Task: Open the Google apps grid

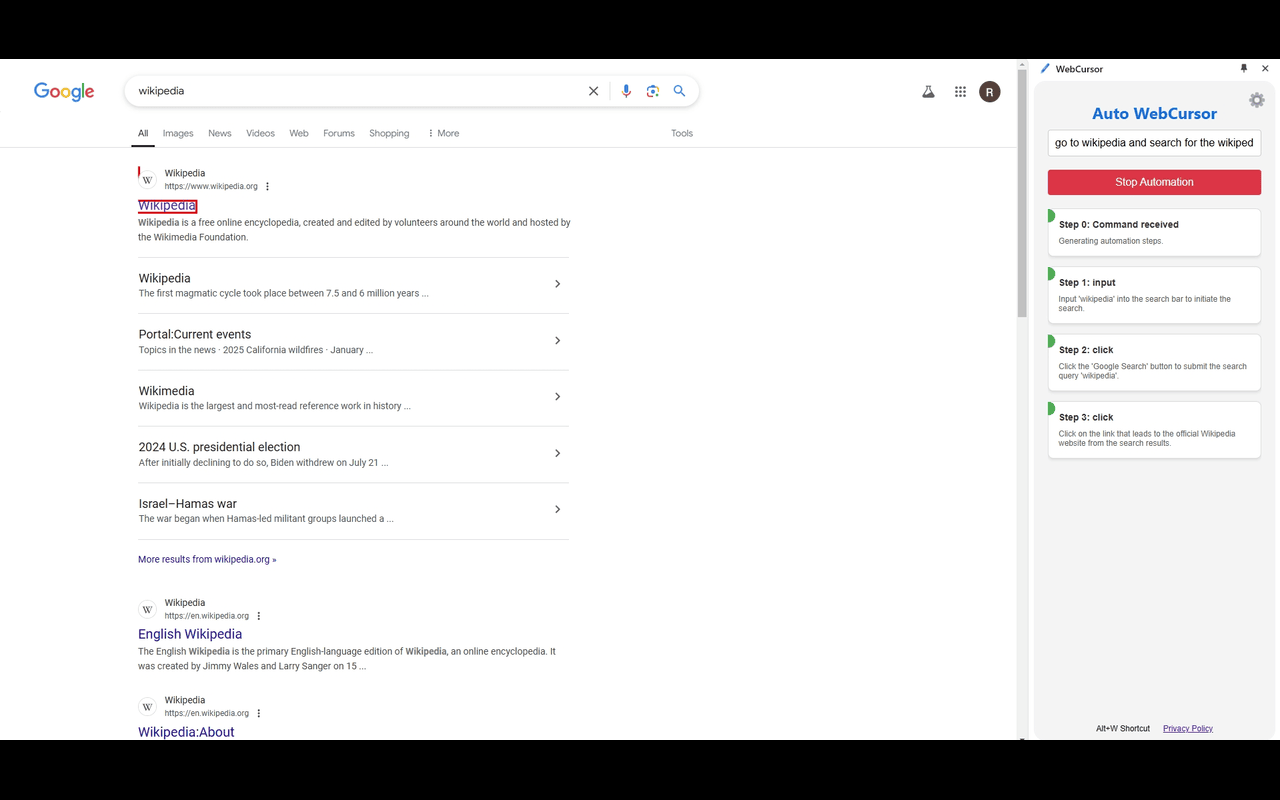Action: (x=960, y=92)
